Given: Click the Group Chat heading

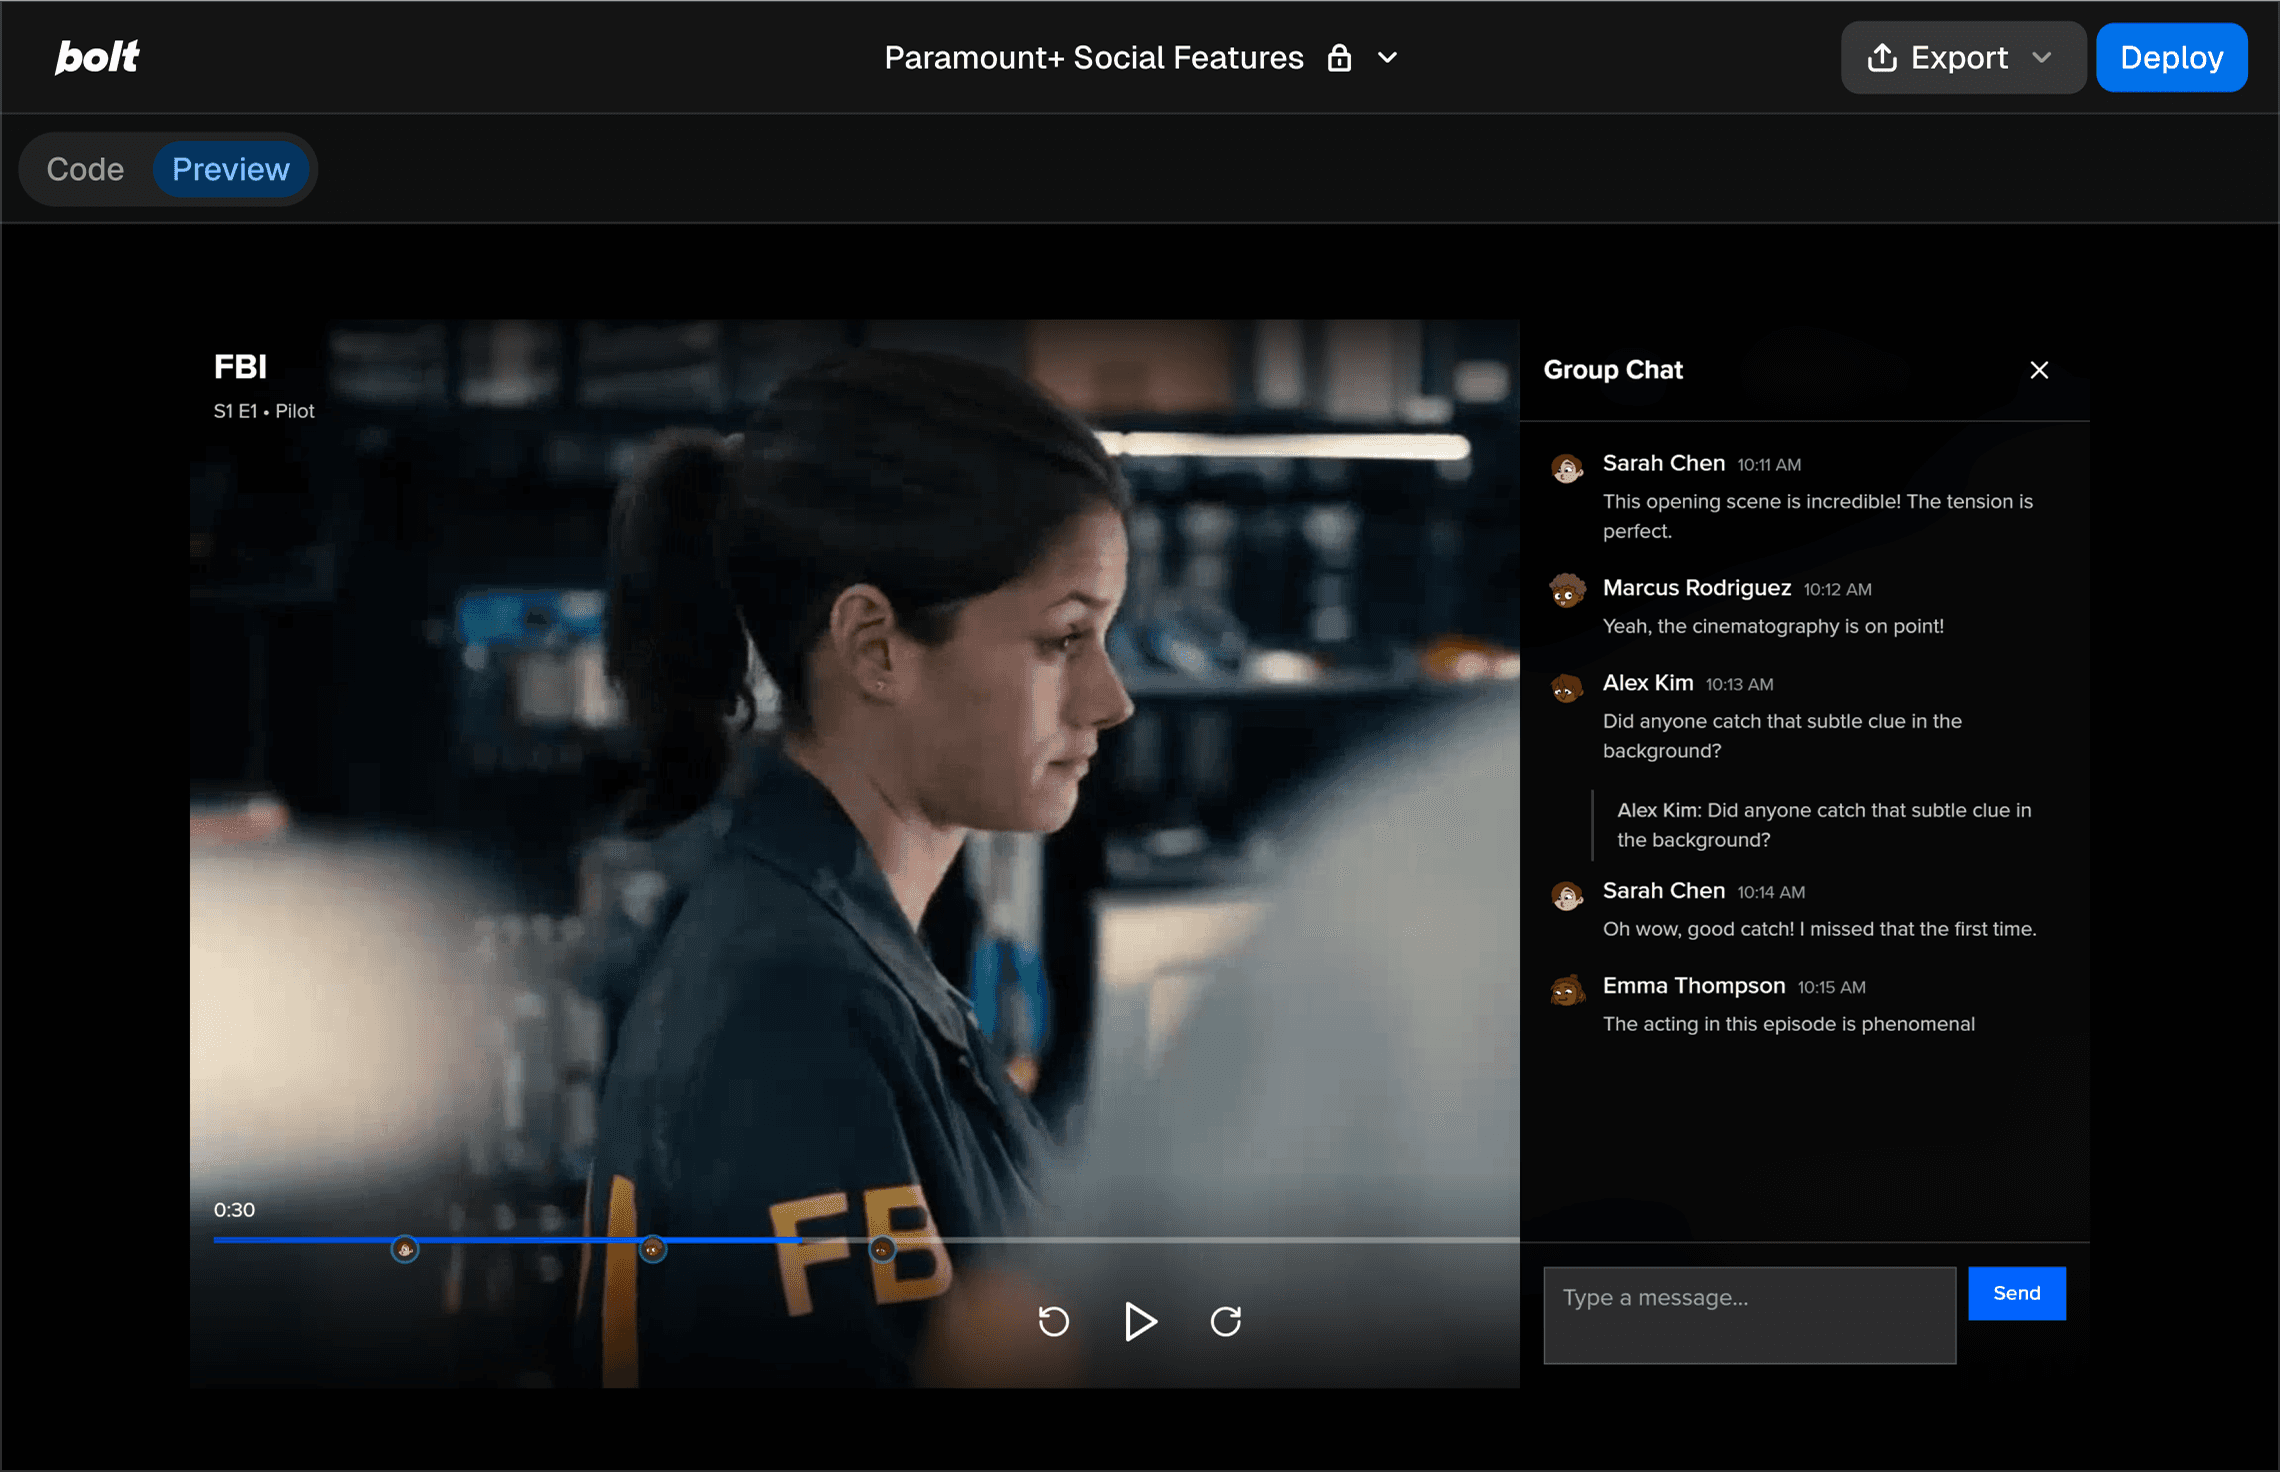Looking at the screenshot, I should point(1613,370).
